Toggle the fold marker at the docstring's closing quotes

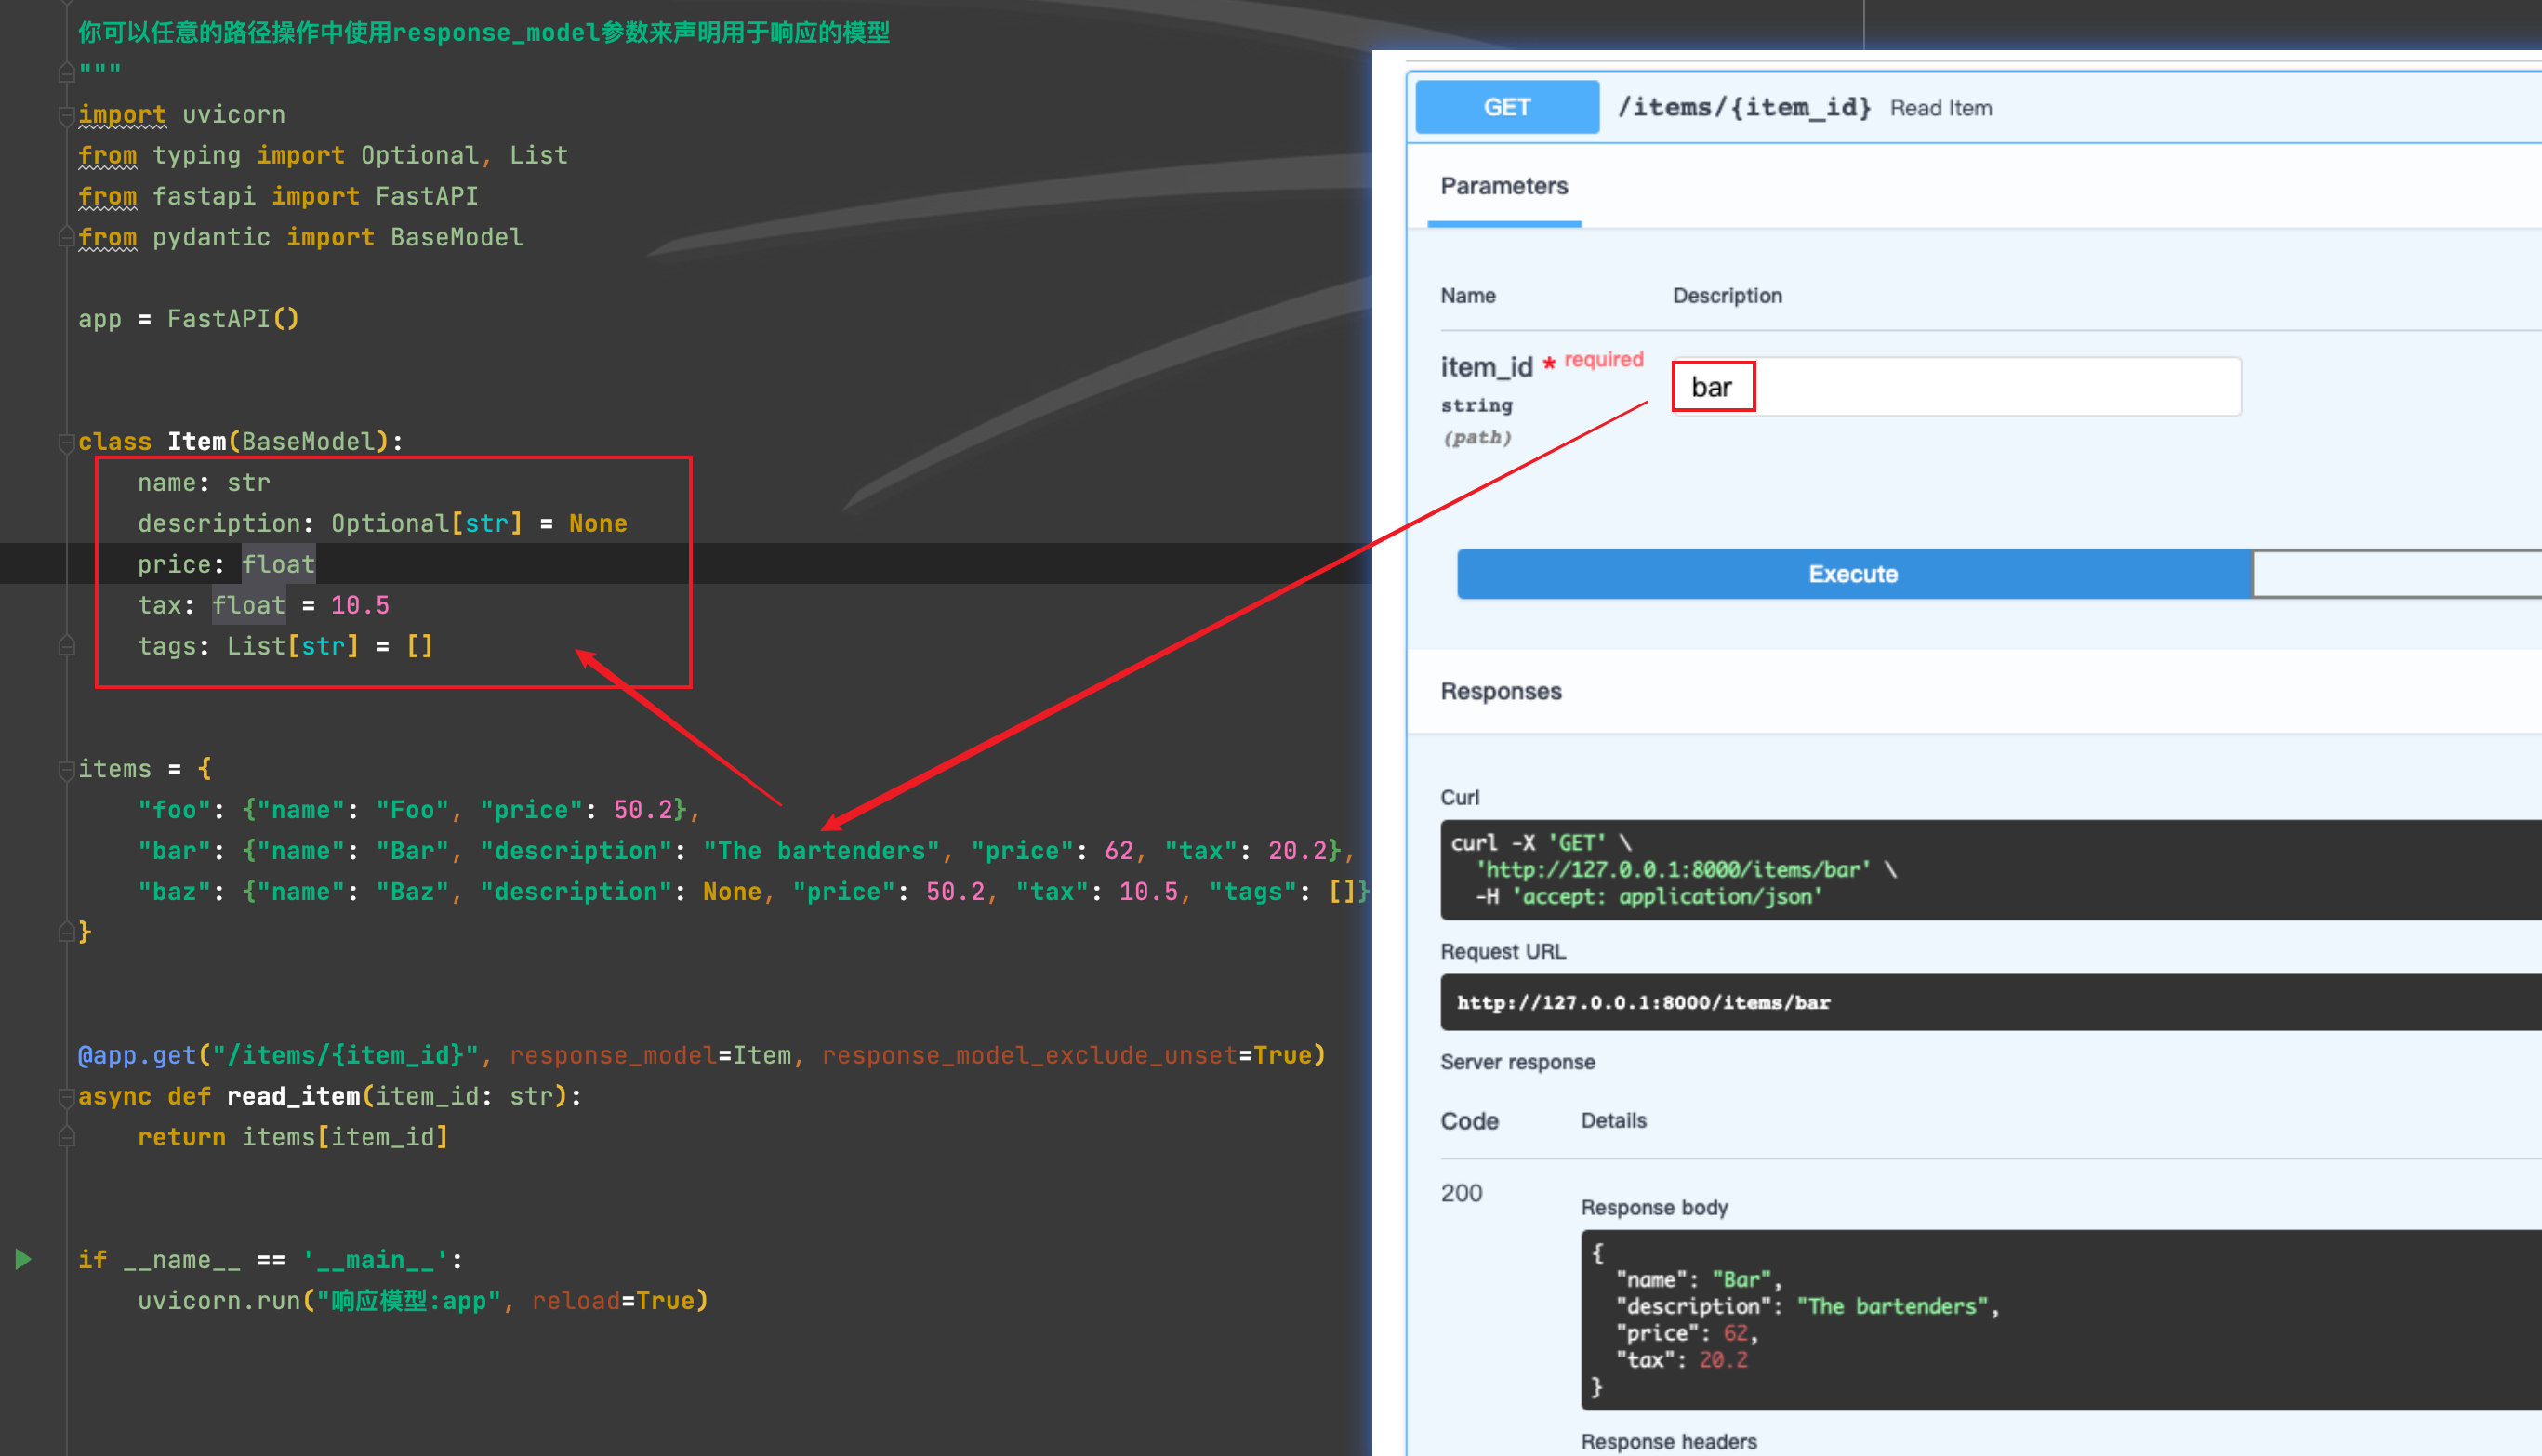pyautogui.click(x=67, y=72)
